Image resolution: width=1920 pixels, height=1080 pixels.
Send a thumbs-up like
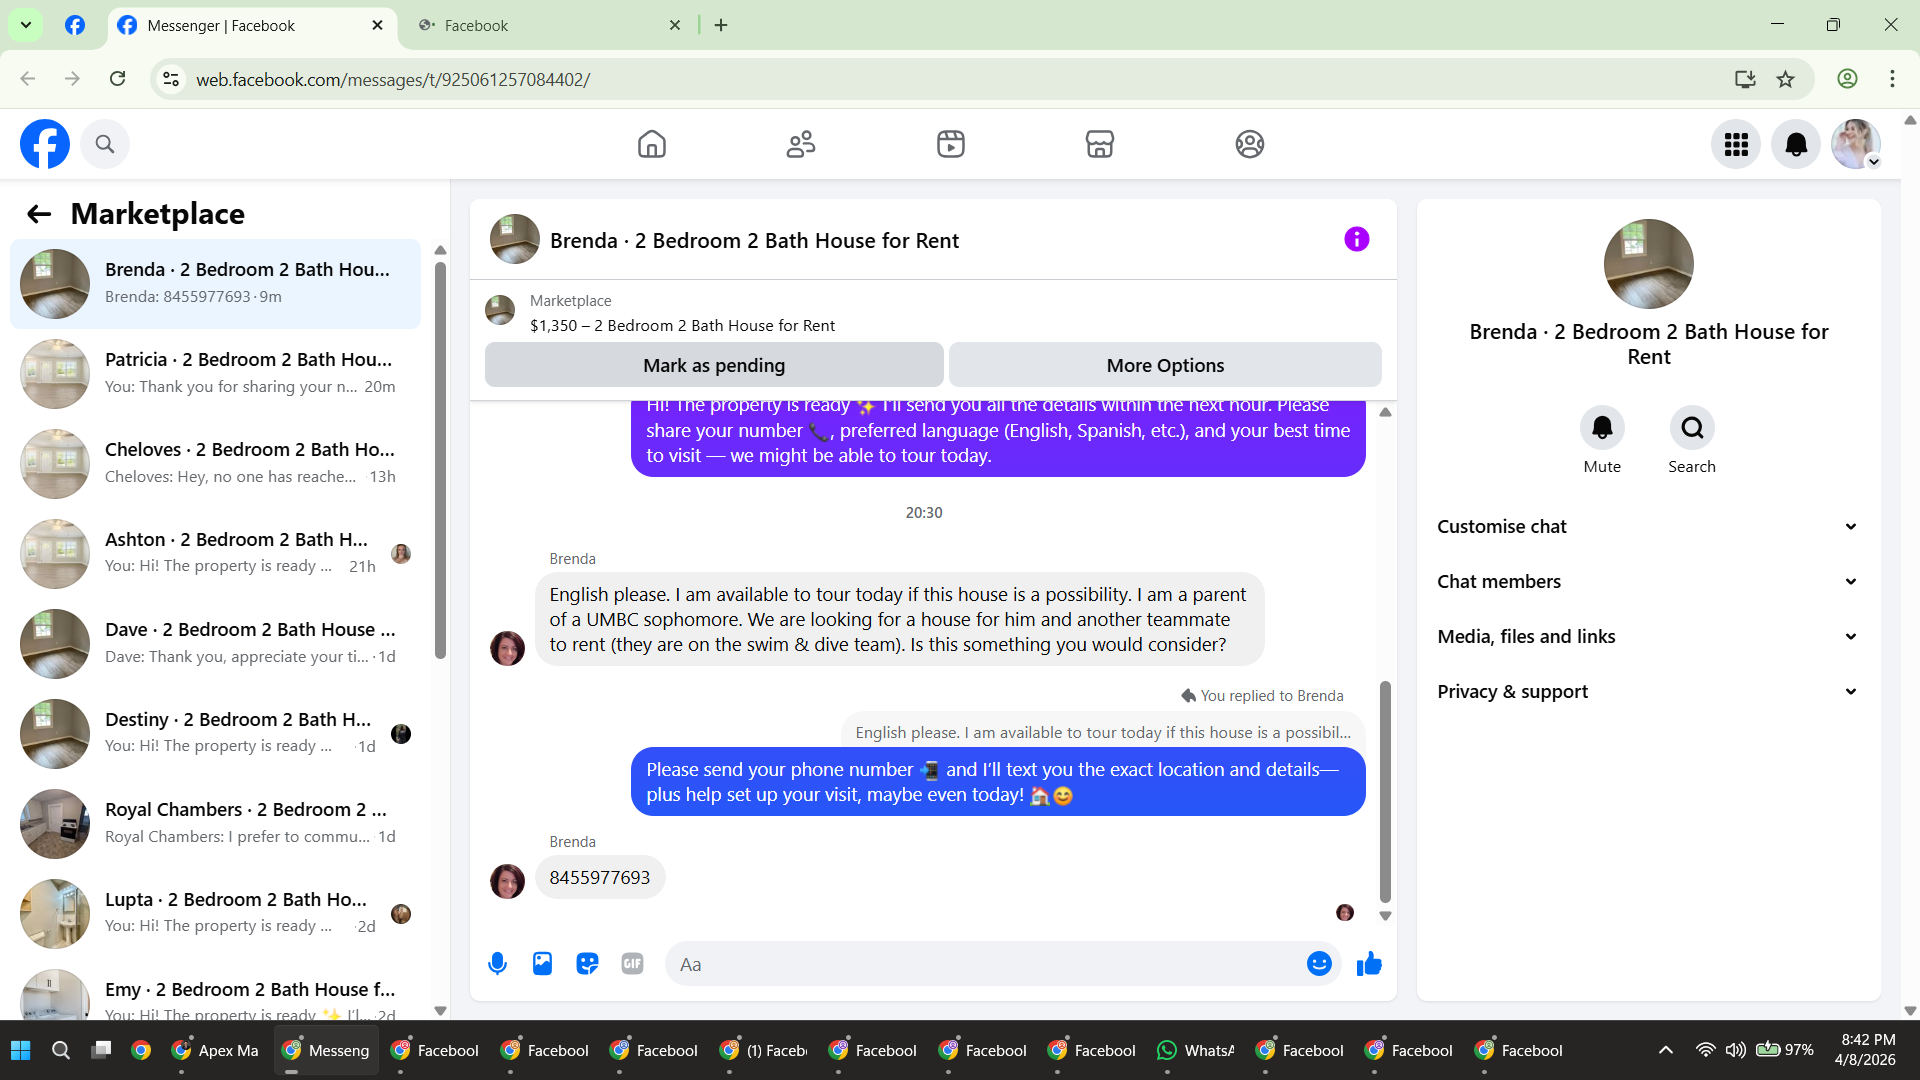tap(1369, 964)
